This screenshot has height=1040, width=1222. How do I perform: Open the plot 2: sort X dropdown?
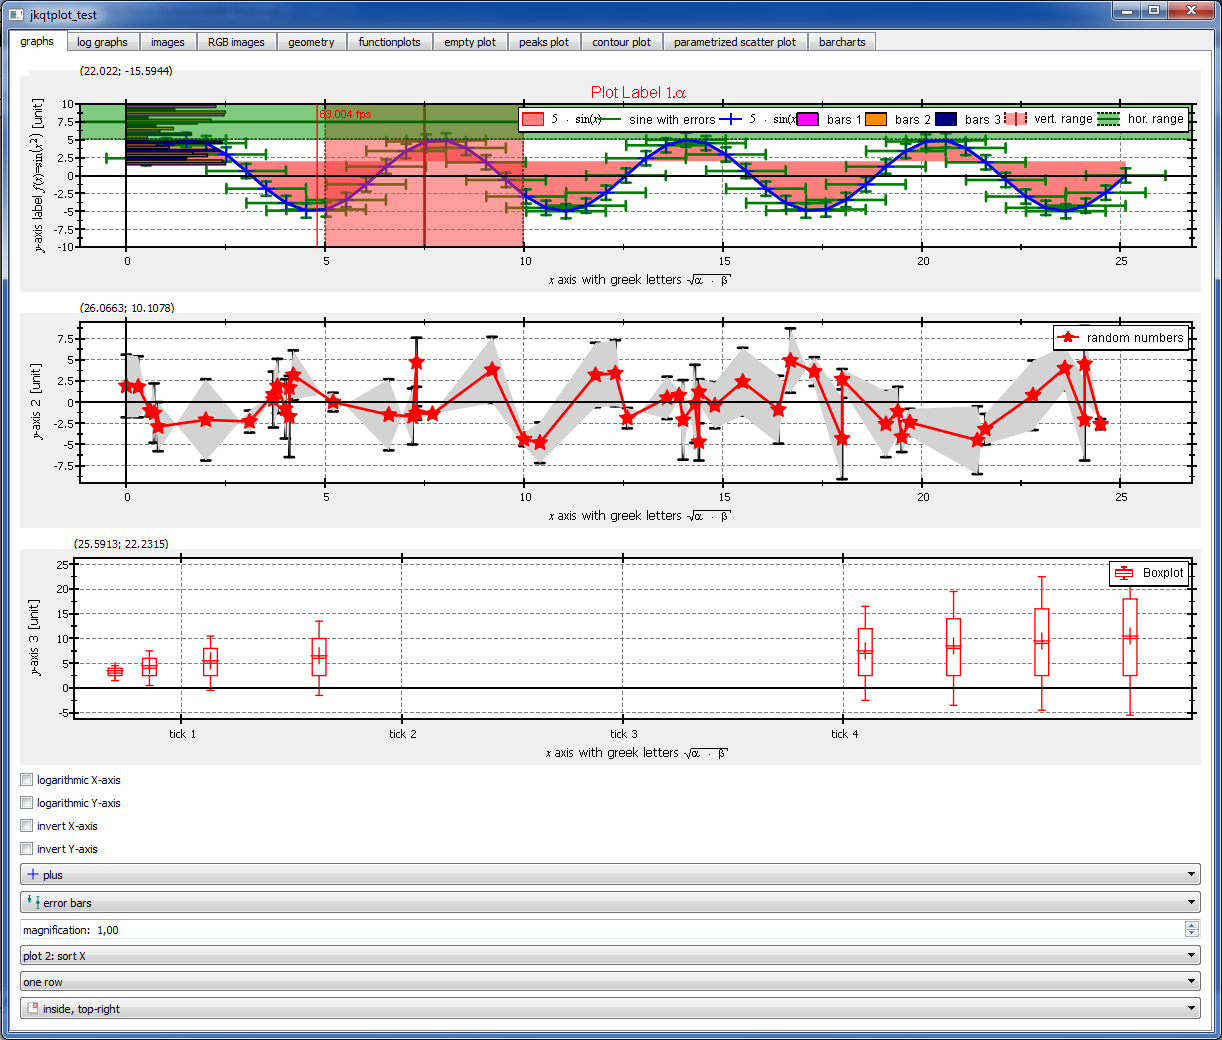[x=610, y=956]
